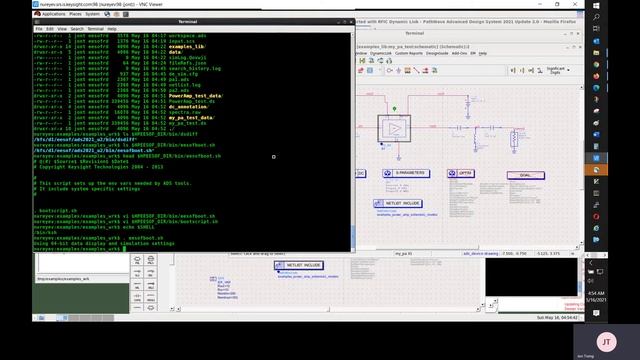Select the top-right component in the palette
Viewport: 640px width, 360px height.
(151, 260)
